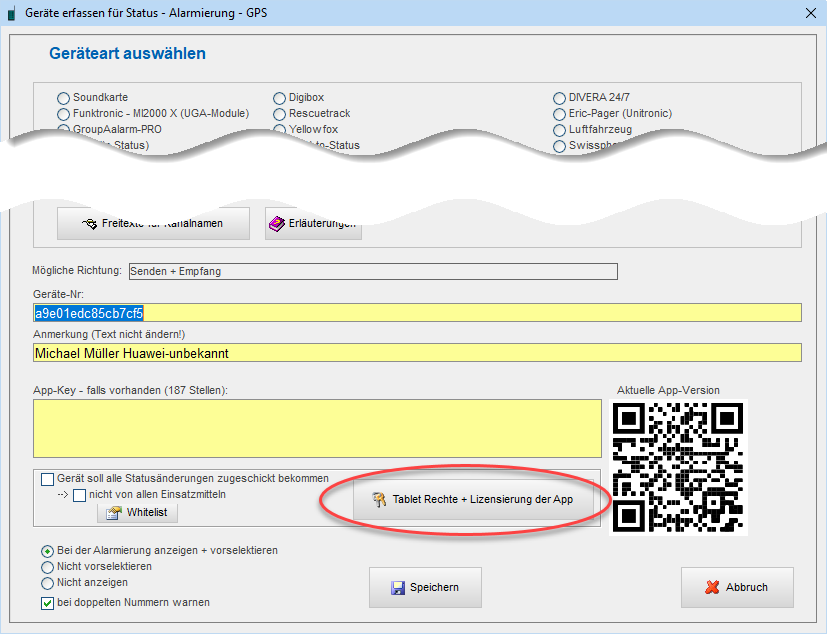Select 'Nicht anzeigen' option
Viewport: 827px width, 634px height.
(47, 583)
